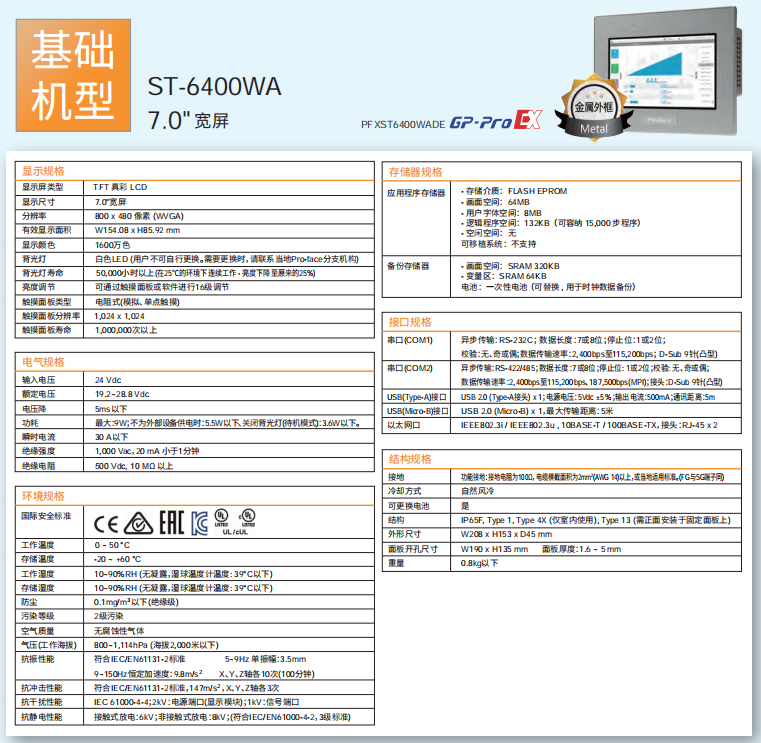The width and height of the screenshot is (761, 743).
Task: Select the 画面空间: 64MB line
Action: tap(496, 202)
